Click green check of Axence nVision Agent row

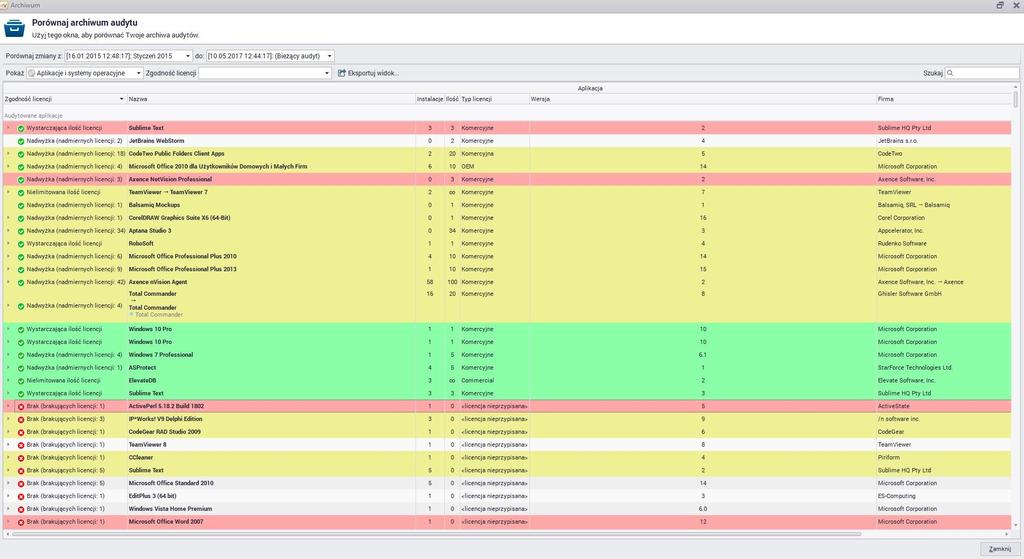tap(21, 283)
